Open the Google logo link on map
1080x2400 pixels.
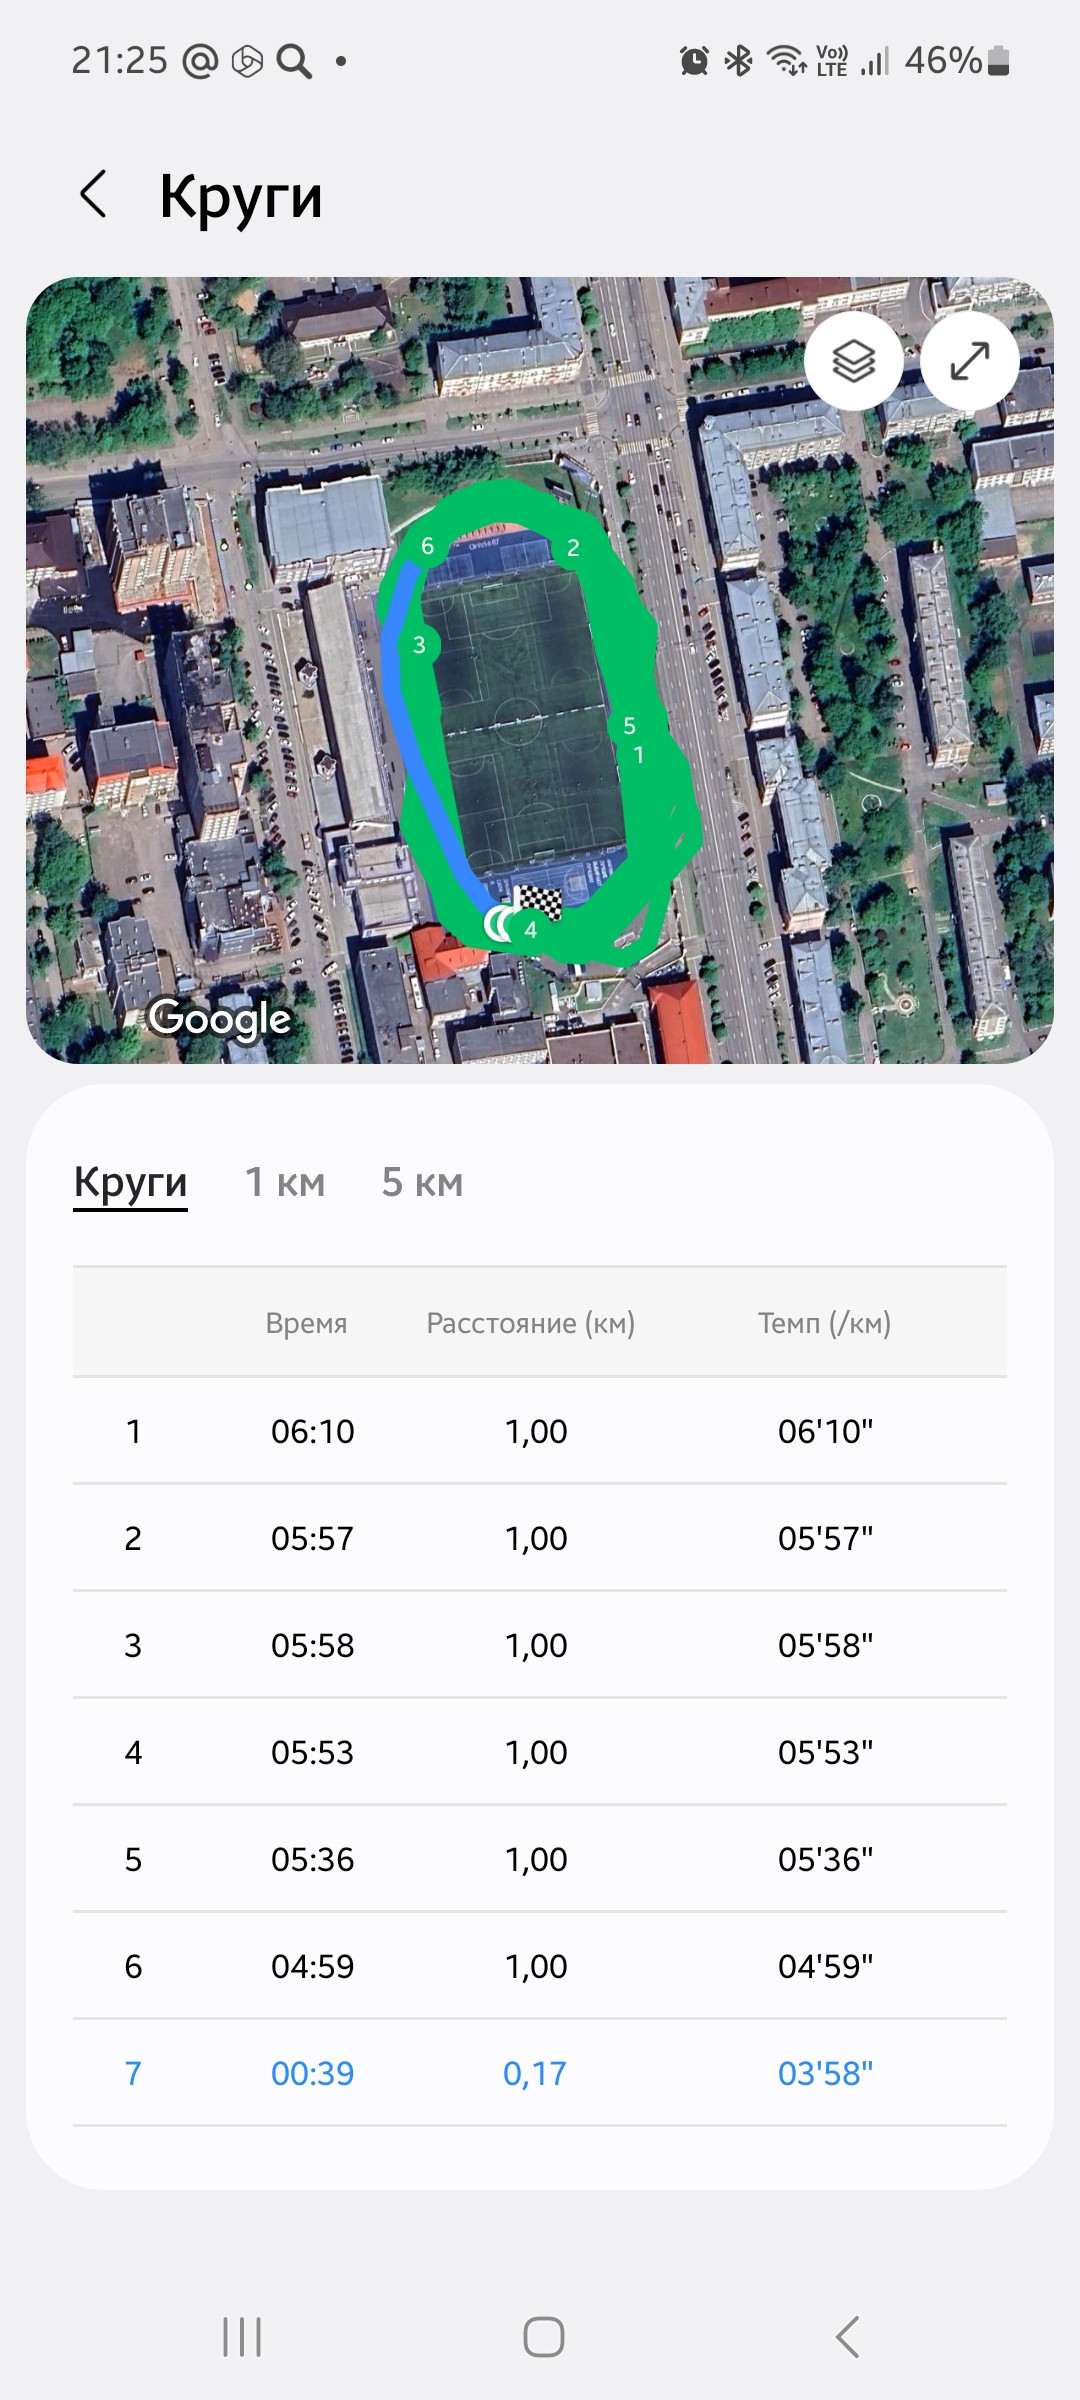219,1018
